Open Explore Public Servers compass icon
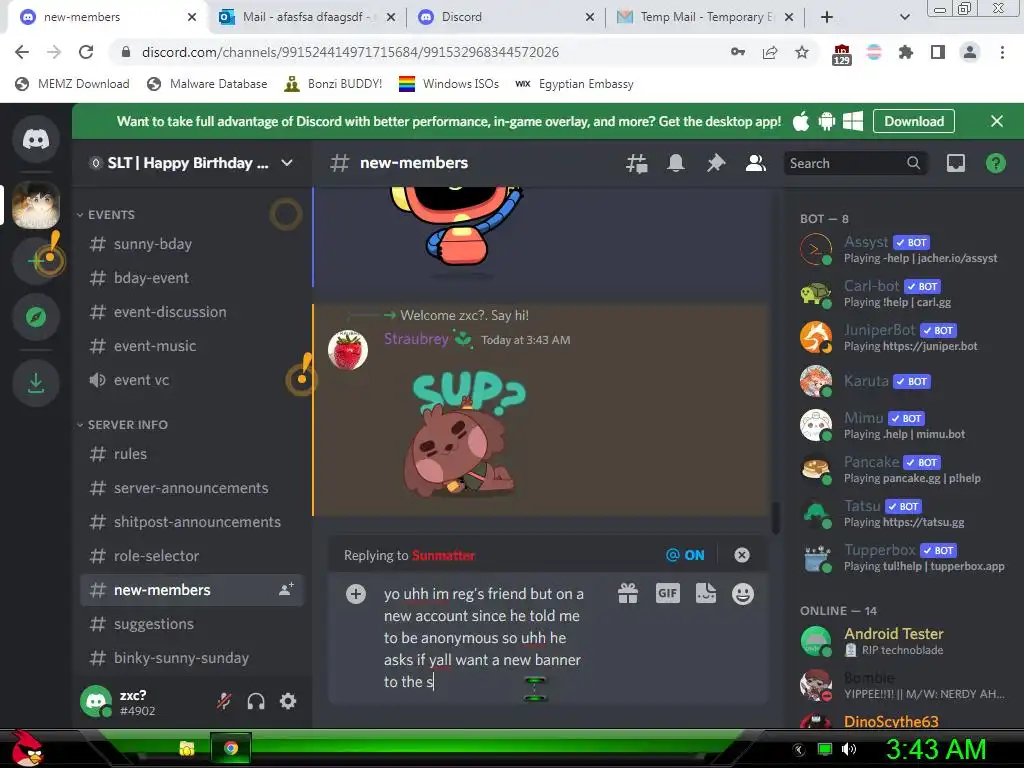1024x768 pixels. click(x=36, y=317)
